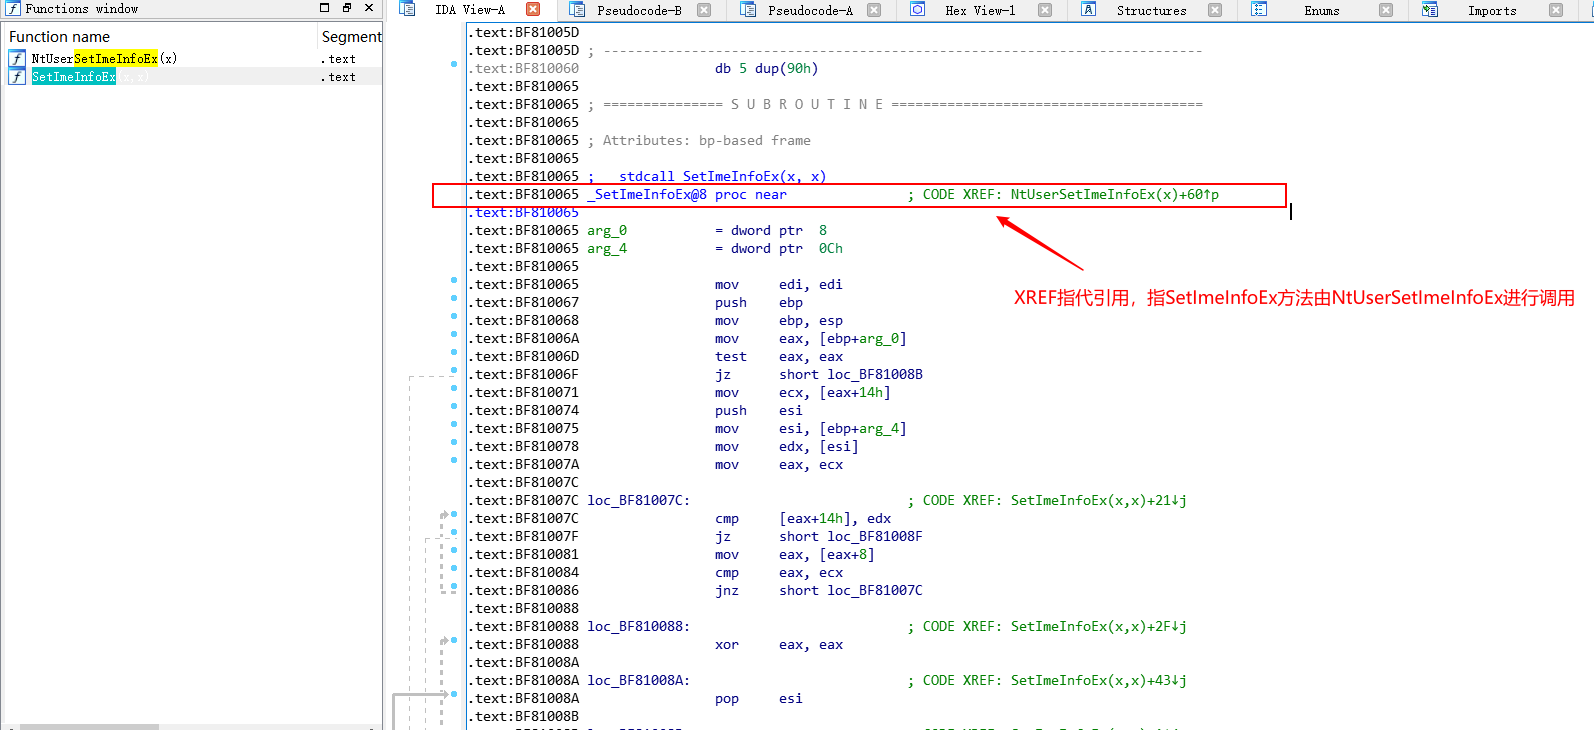Close the Structures tab
This screenshot has height=730, width=1594.
pyautogui.click(x=1214, y=10)
